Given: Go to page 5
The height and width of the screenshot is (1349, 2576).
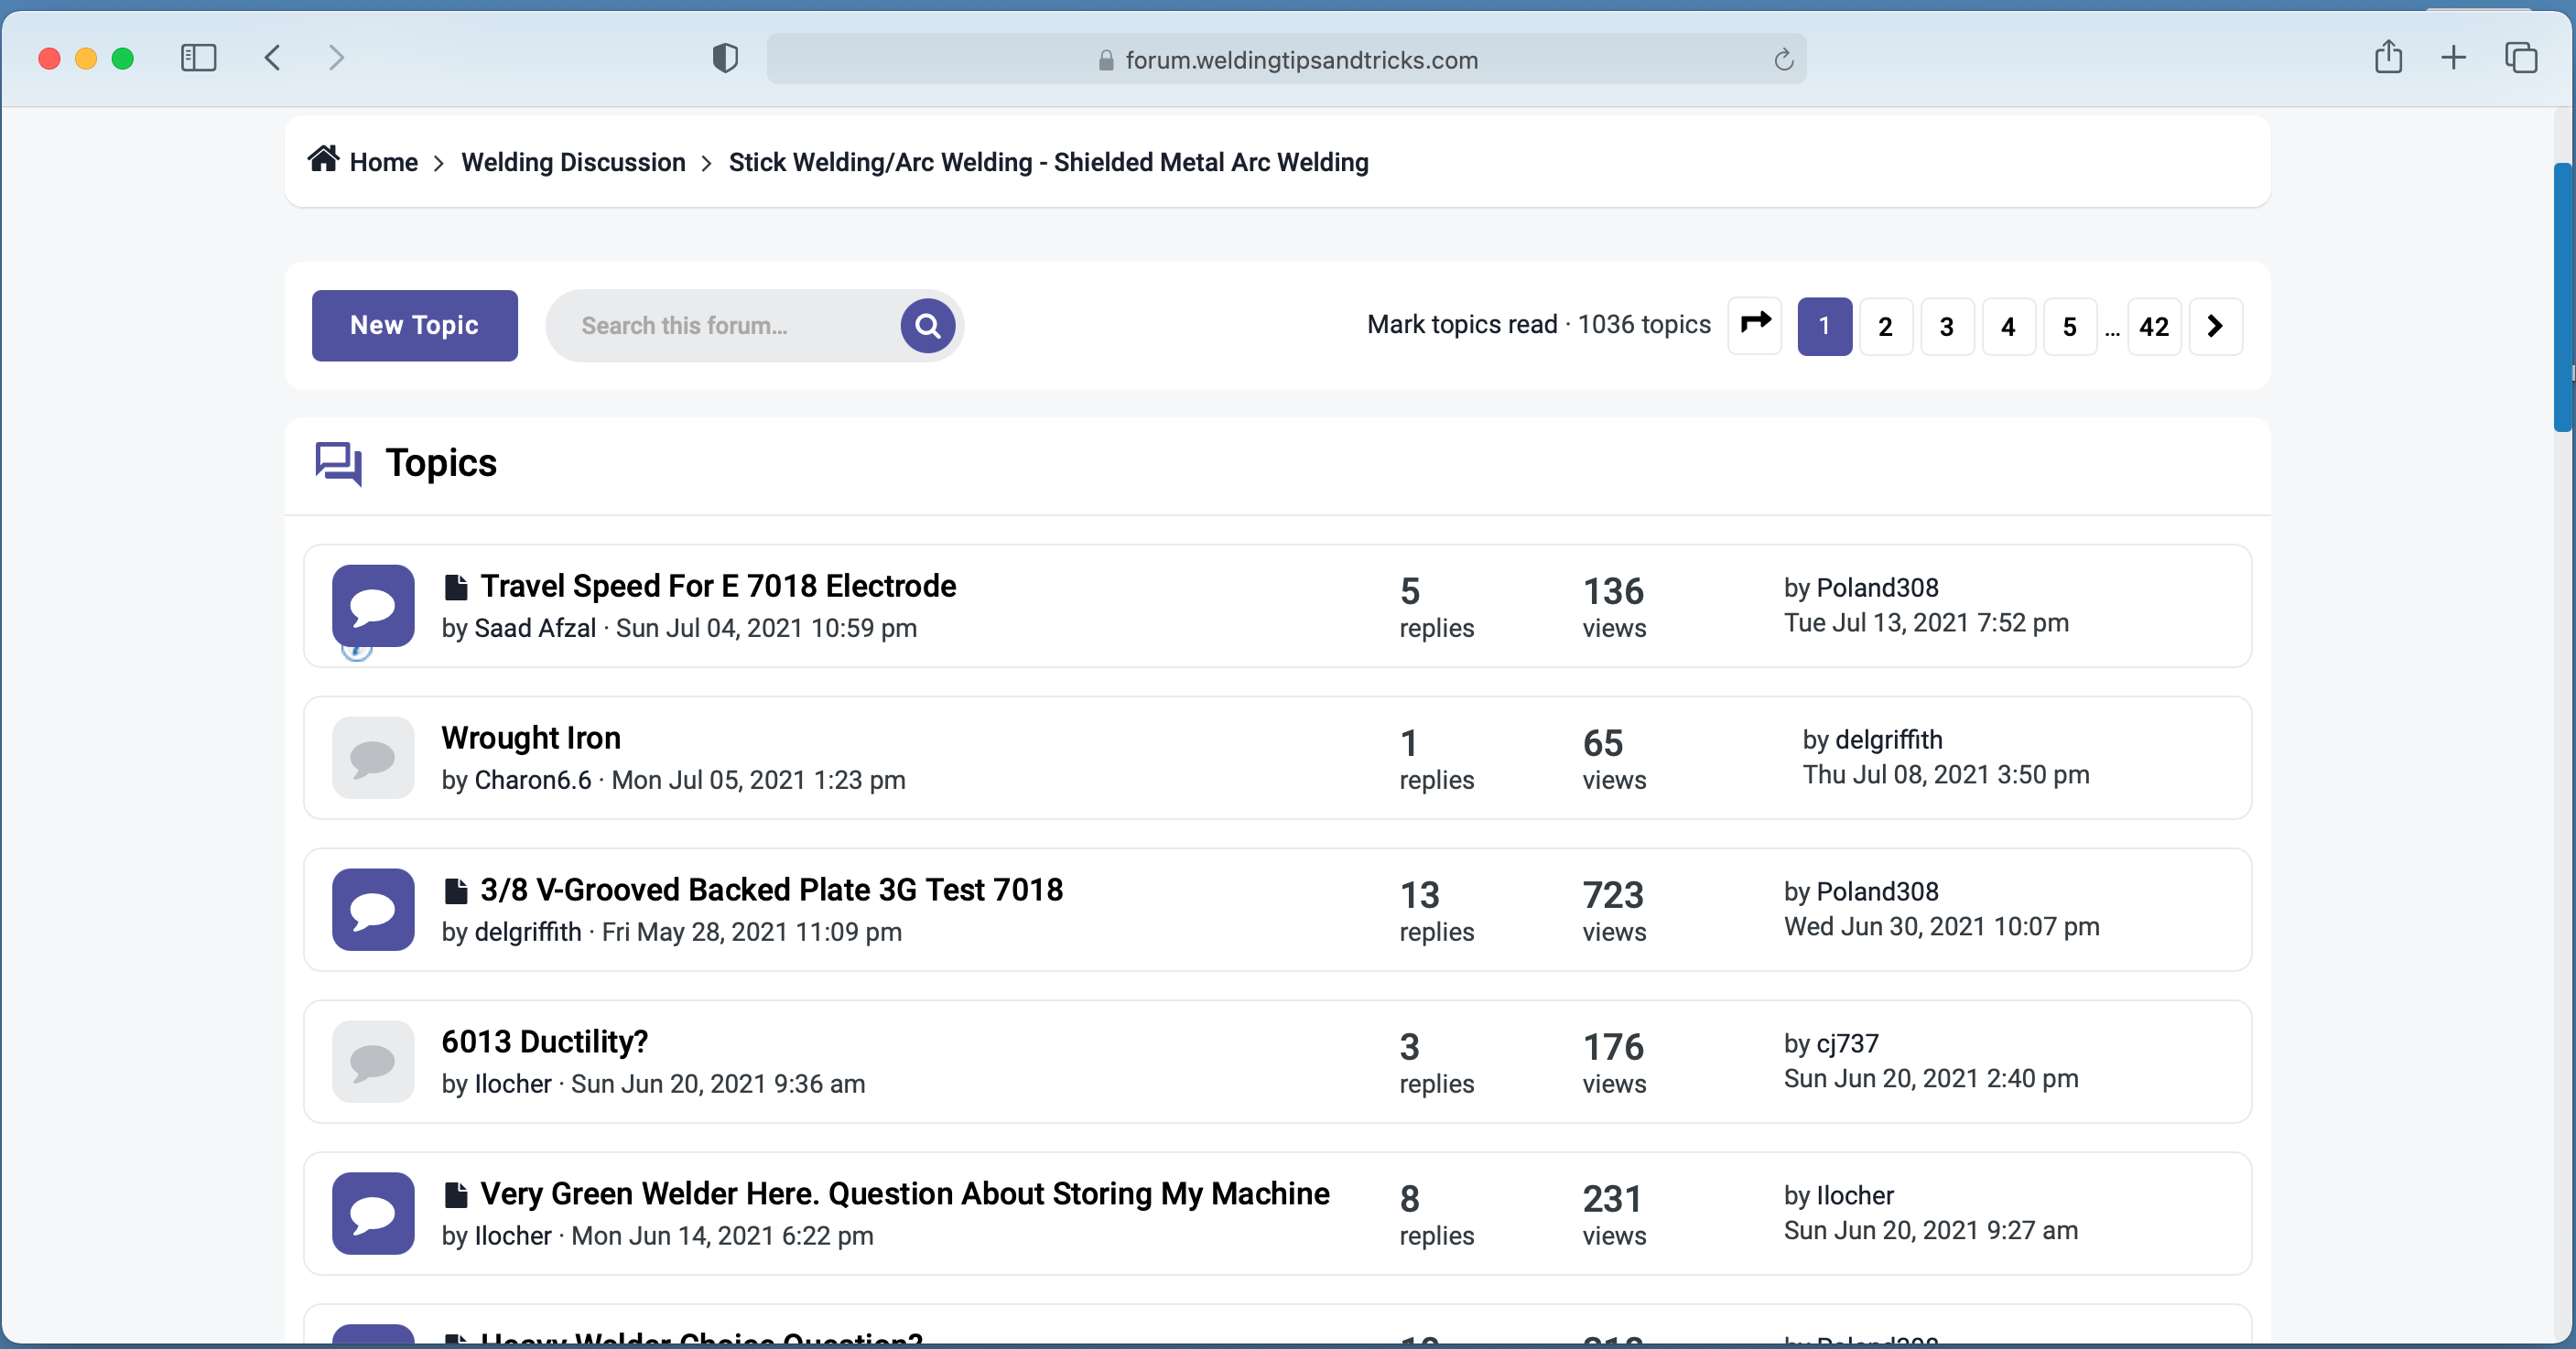Looking at the screenshot, I should click(2069, 326).
